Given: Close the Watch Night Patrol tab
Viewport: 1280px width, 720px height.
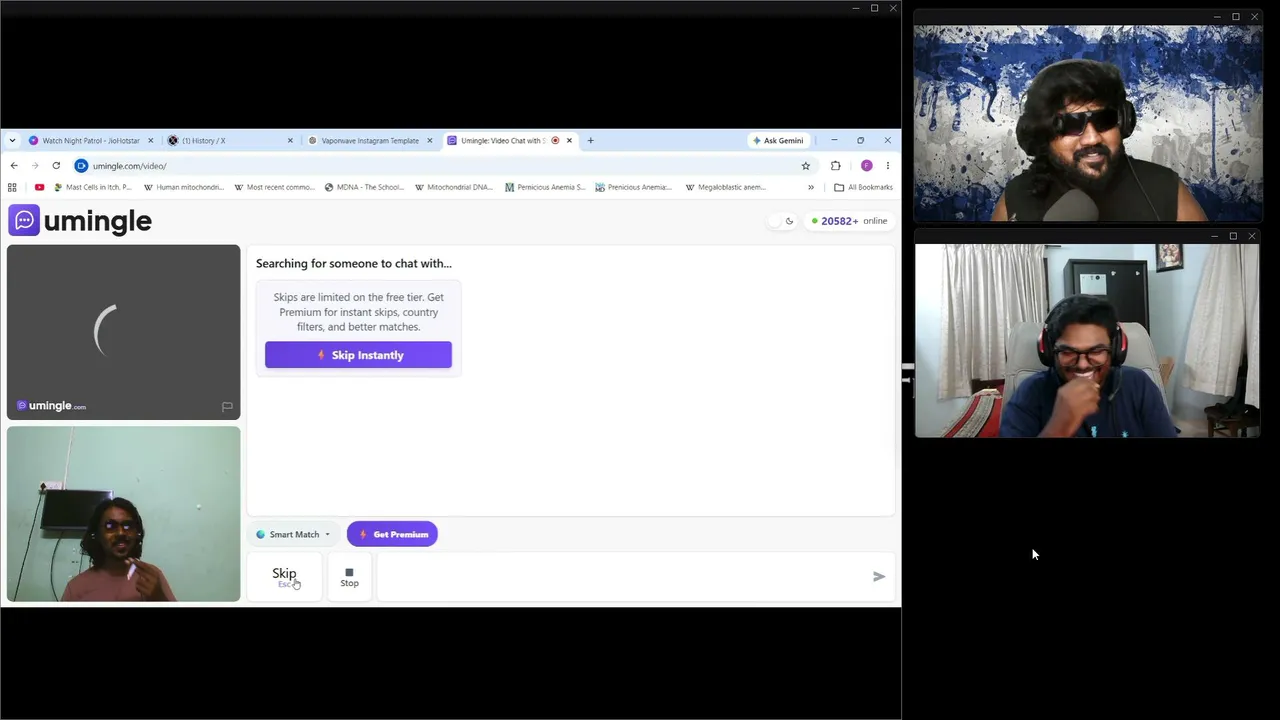Looking at the screenshot, I should click(x=151, y=141).
